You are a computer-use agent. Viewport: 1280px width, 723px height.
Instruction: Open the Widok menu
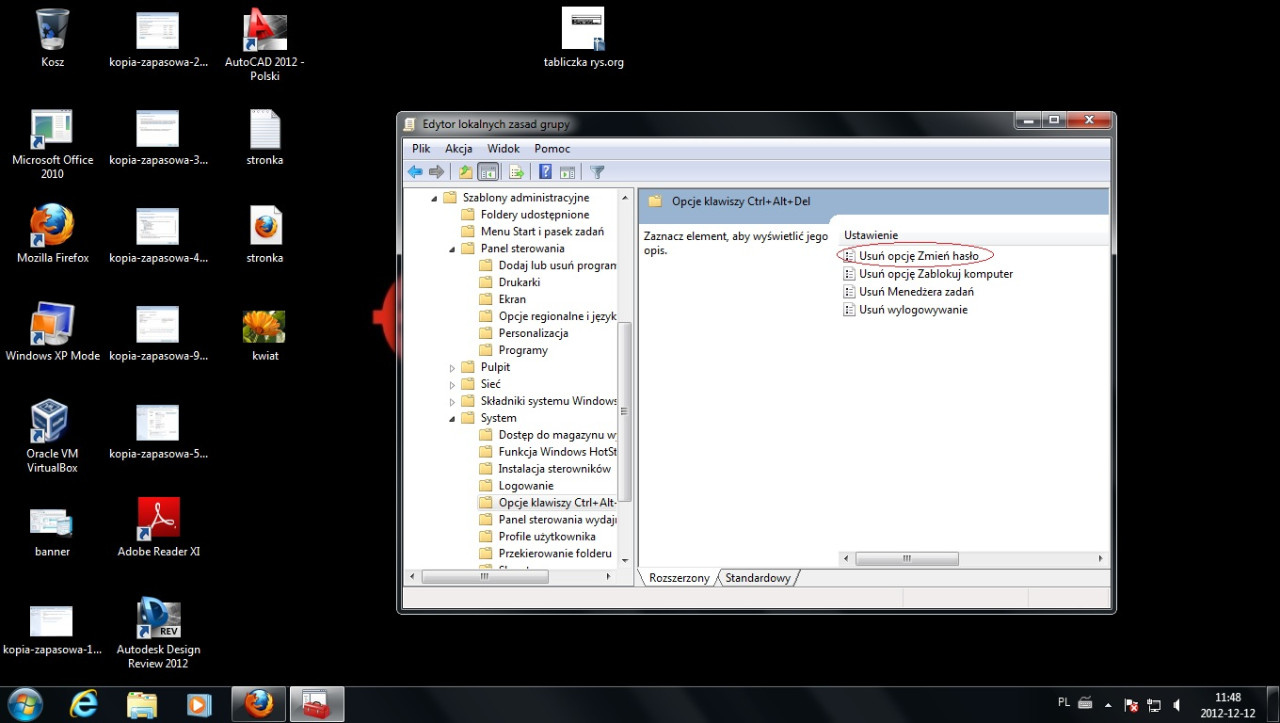click(503, 148)
